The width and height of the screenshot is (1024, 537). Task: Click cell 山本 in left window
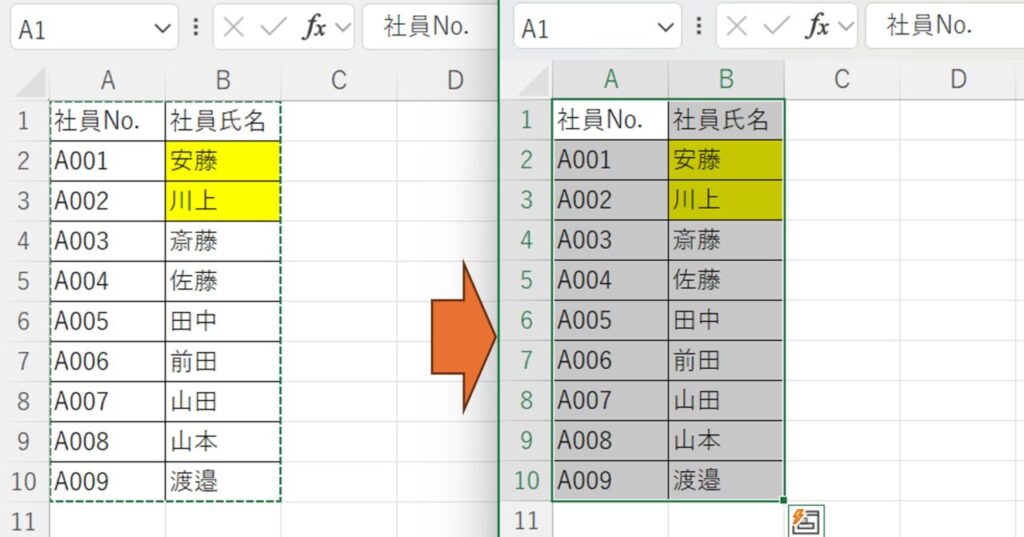point(223,442)
